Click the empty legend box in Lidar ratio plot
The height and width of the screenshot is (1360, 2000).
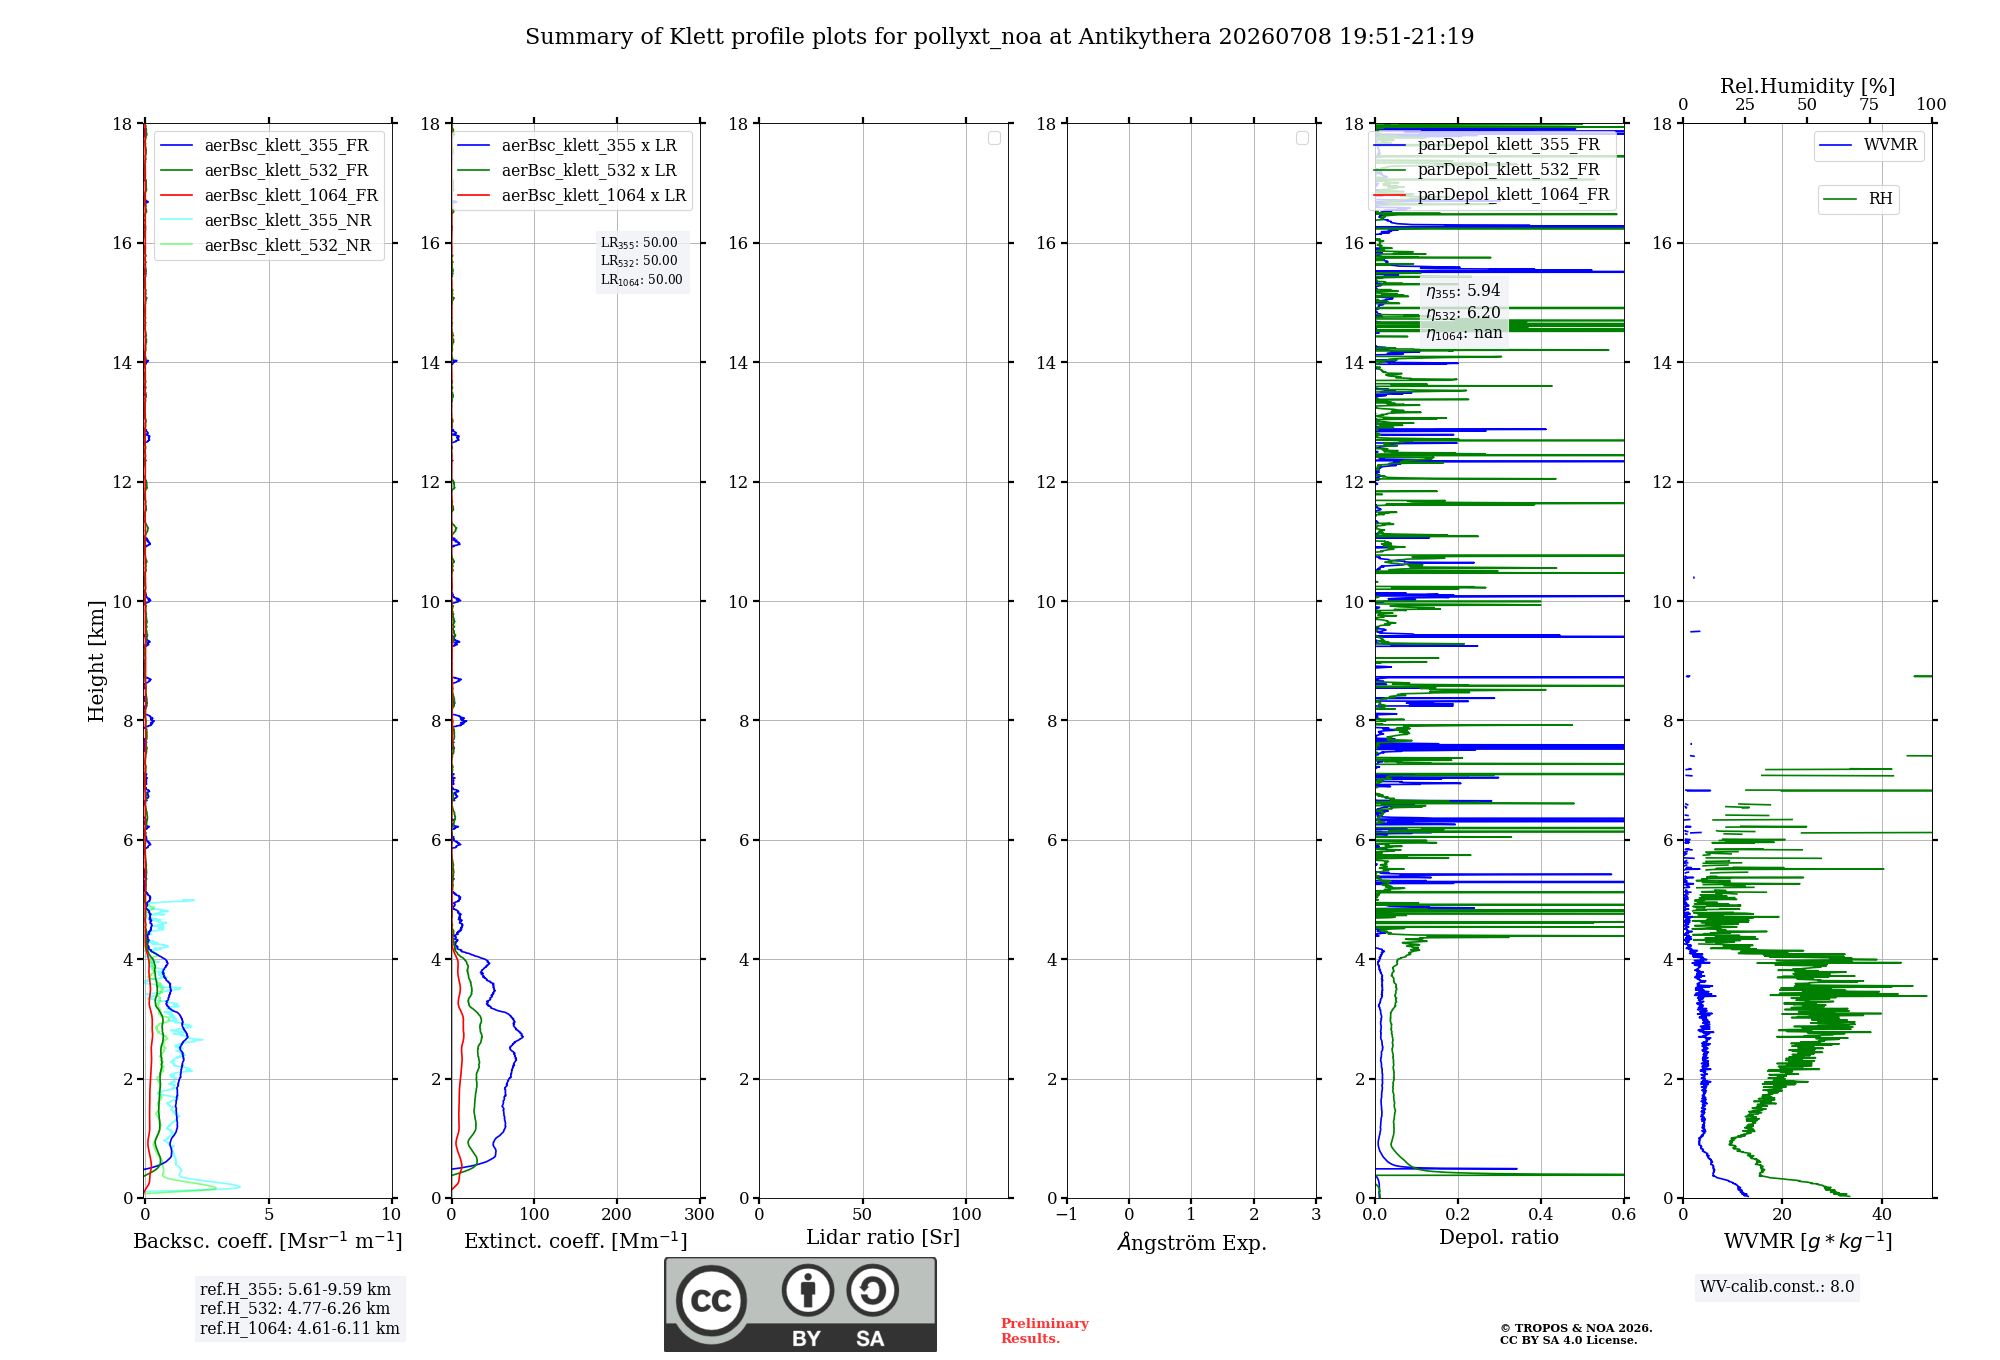pyautogui.click(x=994, y=138)
